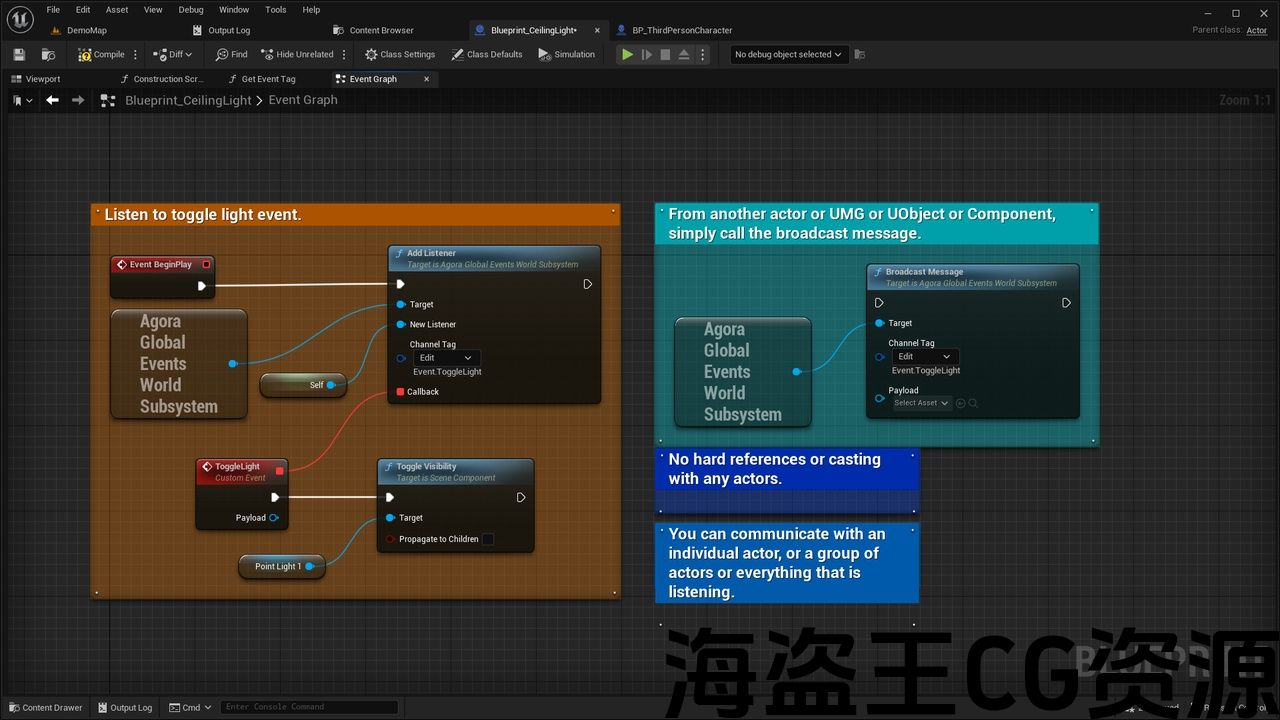Click the Browse to asset icon
Viewport: 1280px width, 720px height.
click(48, 54)
